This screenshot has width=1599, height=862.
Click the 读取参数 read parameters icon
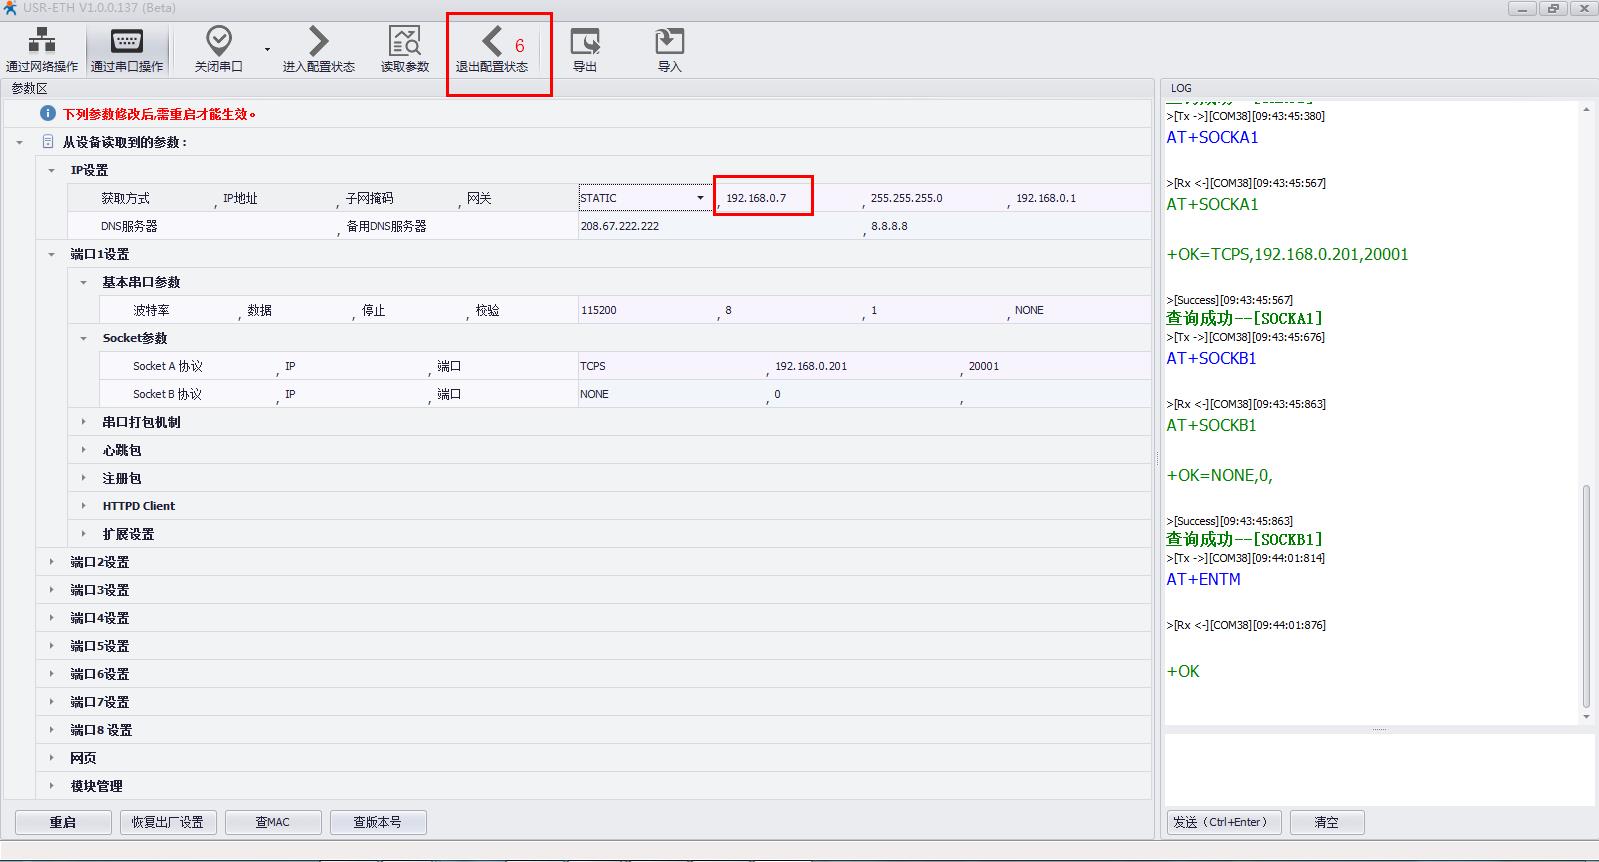(404, 48)
